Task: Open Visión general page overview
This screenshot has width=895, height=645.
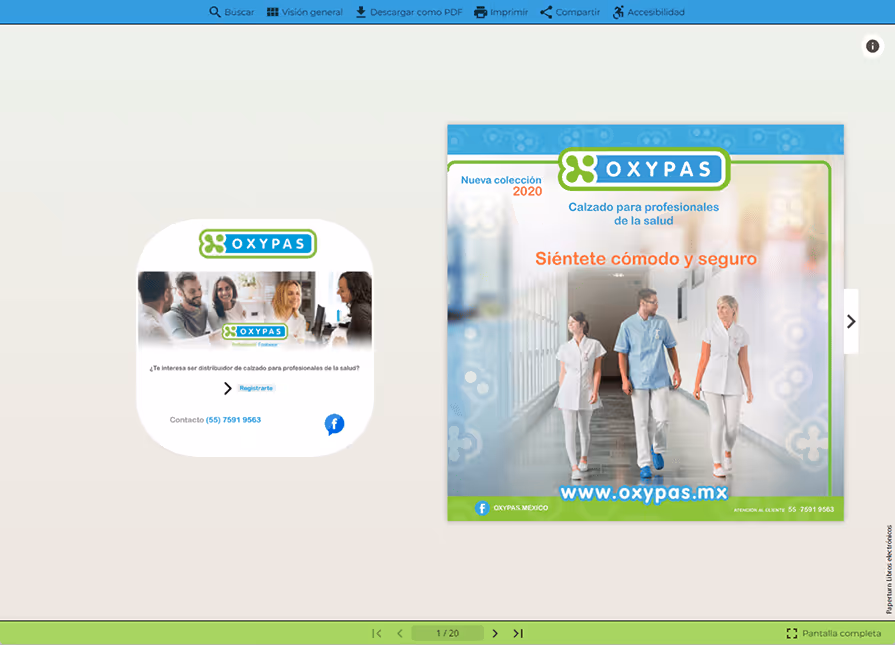Action: click(304, 12)
